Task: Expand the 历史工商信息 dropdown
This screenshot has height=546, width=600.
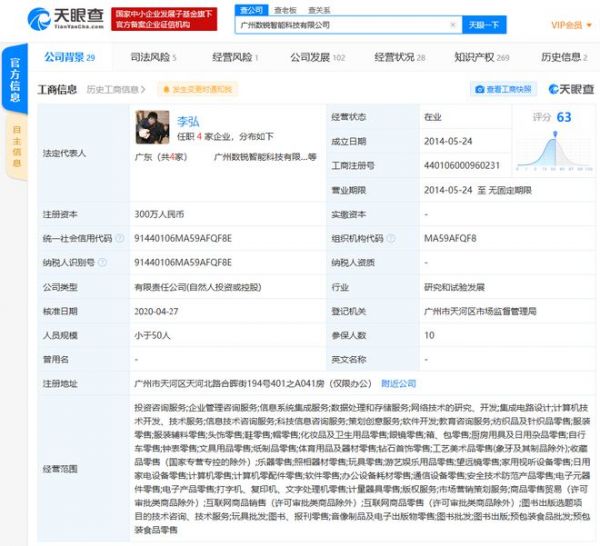Action: [116, 89]
